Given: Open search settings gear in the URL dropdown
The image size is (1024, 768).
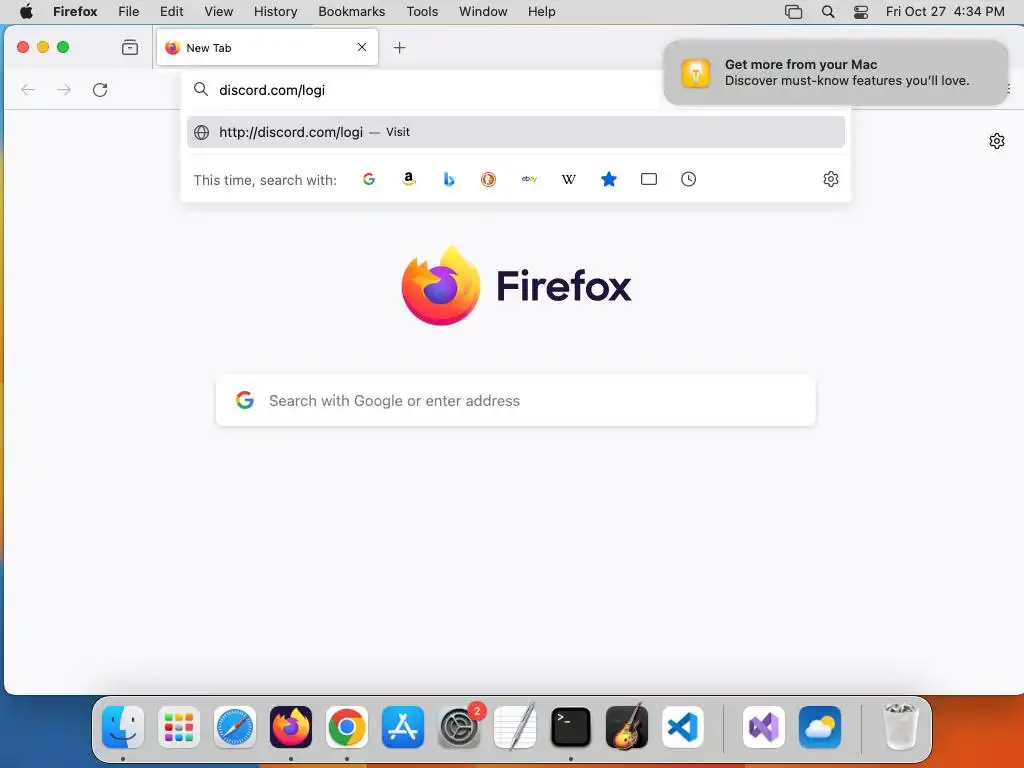Looking at the screenshot, I should (x=831, y=179).
